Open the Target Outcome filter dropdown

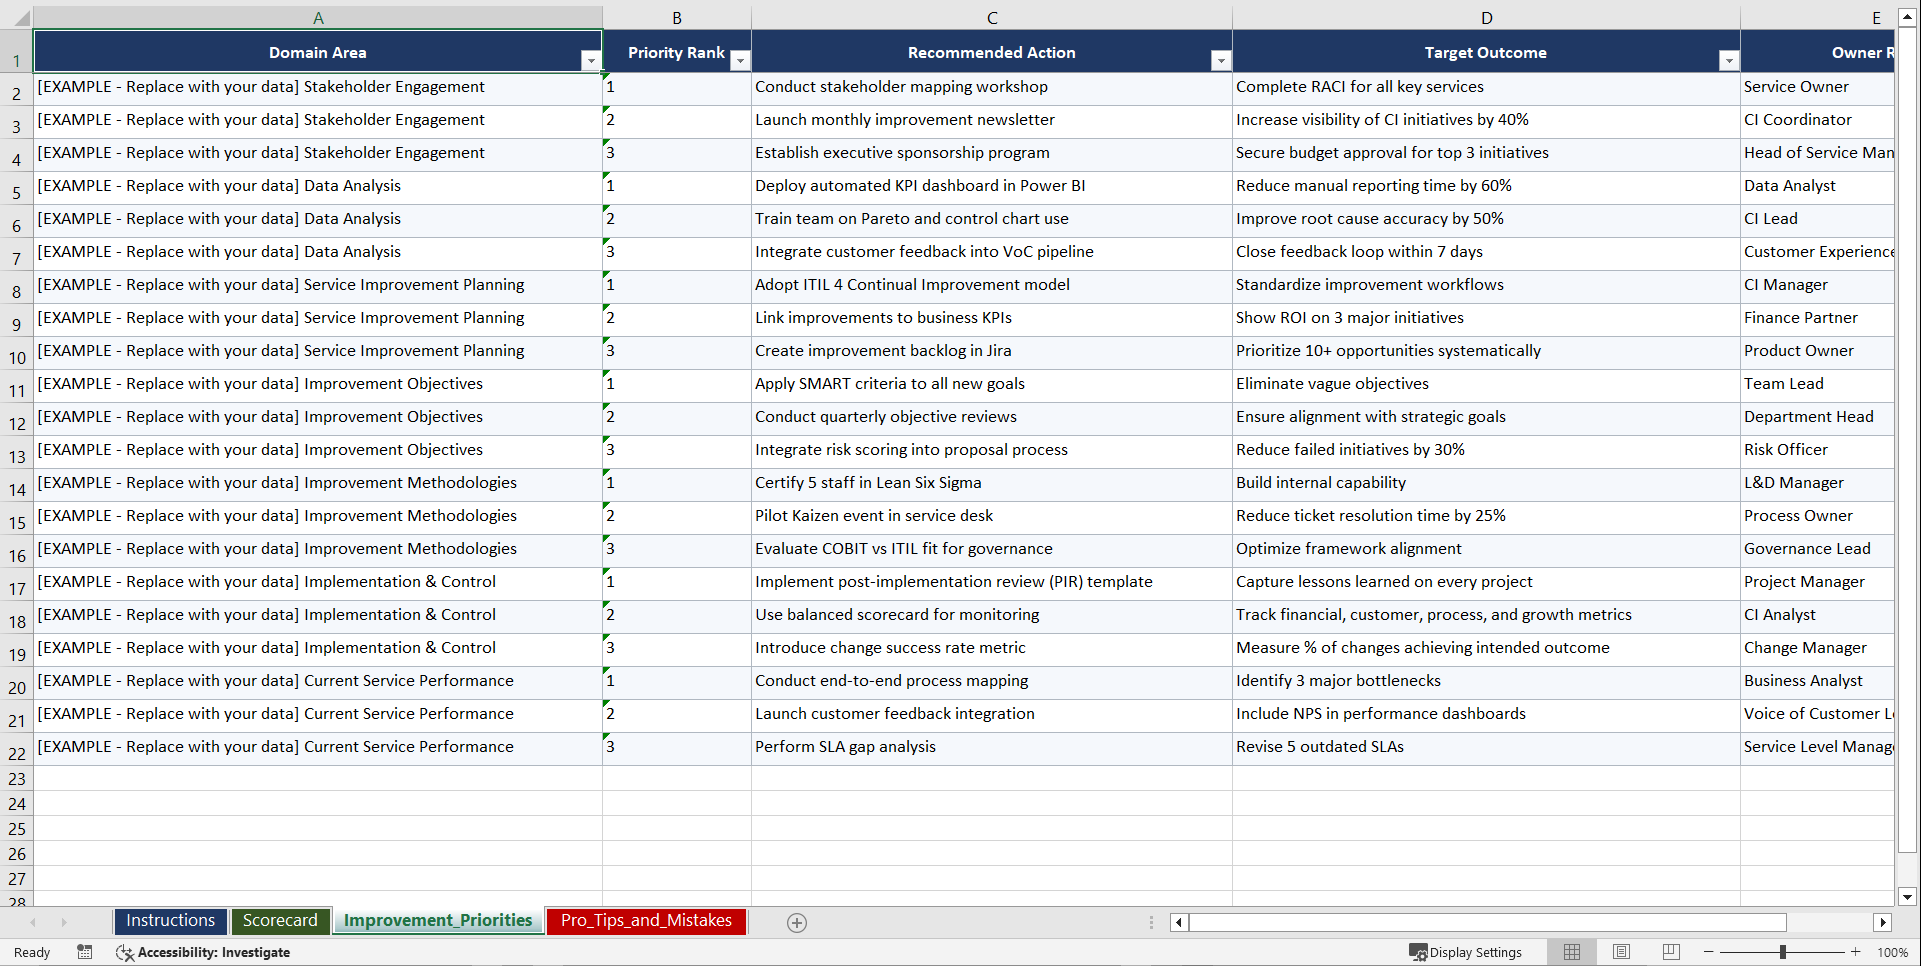(1730, 60)
